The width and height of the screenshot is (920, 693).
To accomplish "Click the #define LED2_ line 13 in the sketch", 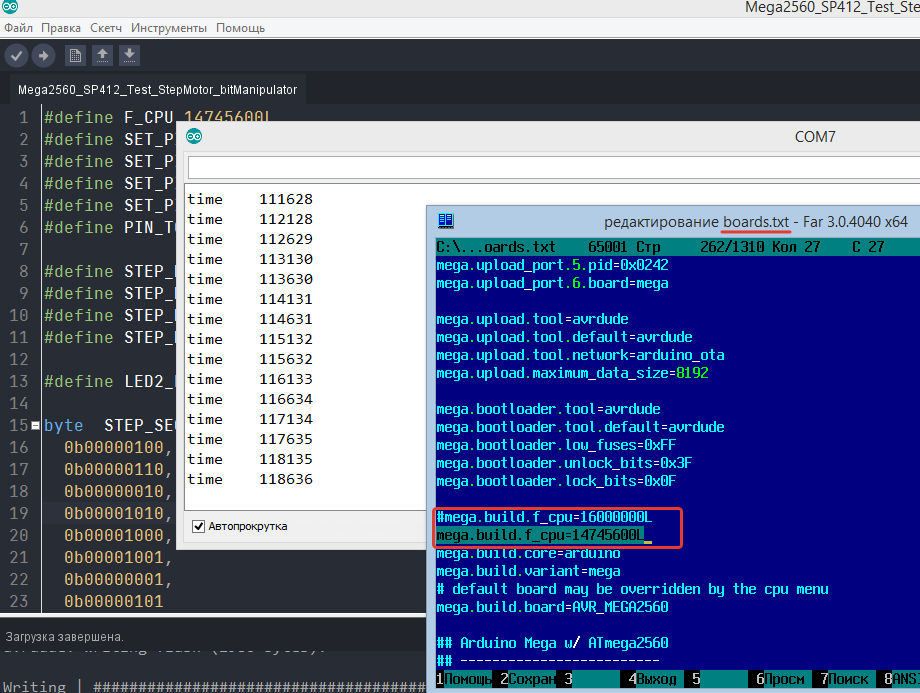I will [109, 381].
